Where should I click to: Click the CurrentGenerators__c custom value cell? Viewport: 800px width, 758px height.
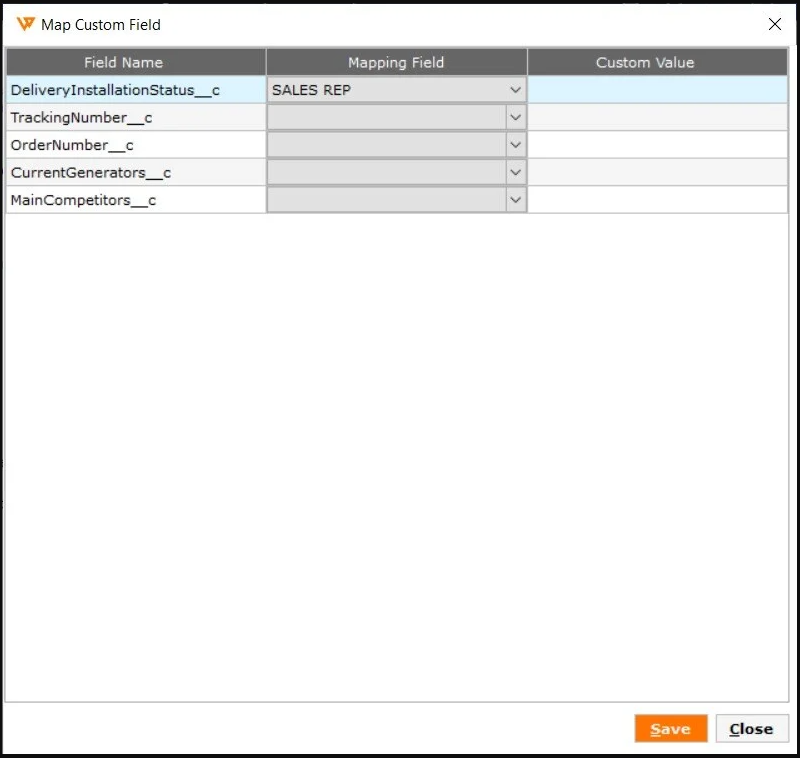pyautogui.click(x=657, y=172)
